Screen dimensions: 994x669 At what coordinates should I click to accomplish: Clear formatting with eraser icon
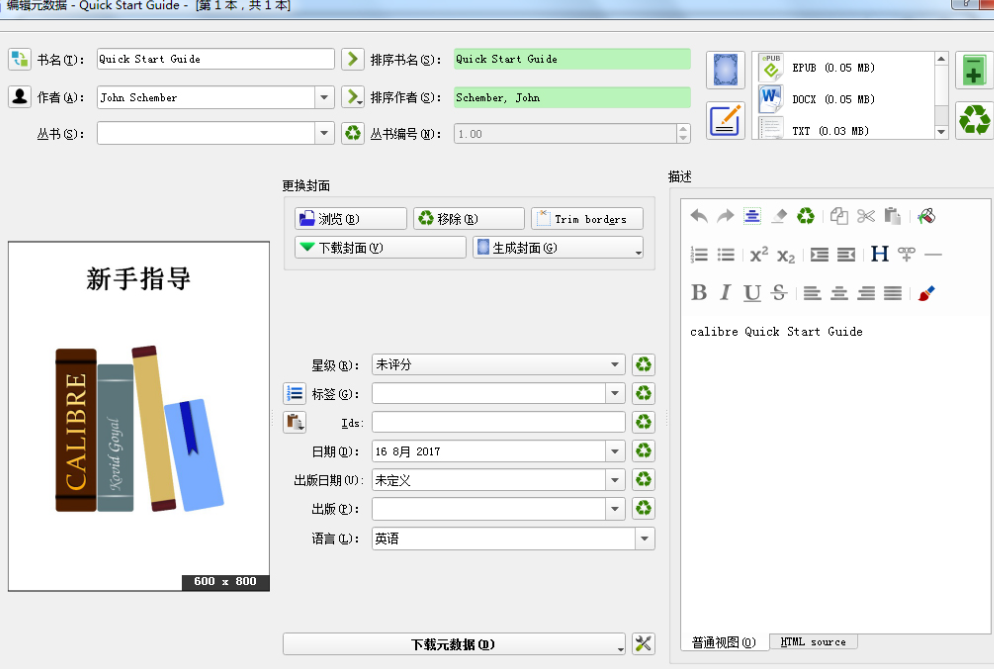(778, 216)
